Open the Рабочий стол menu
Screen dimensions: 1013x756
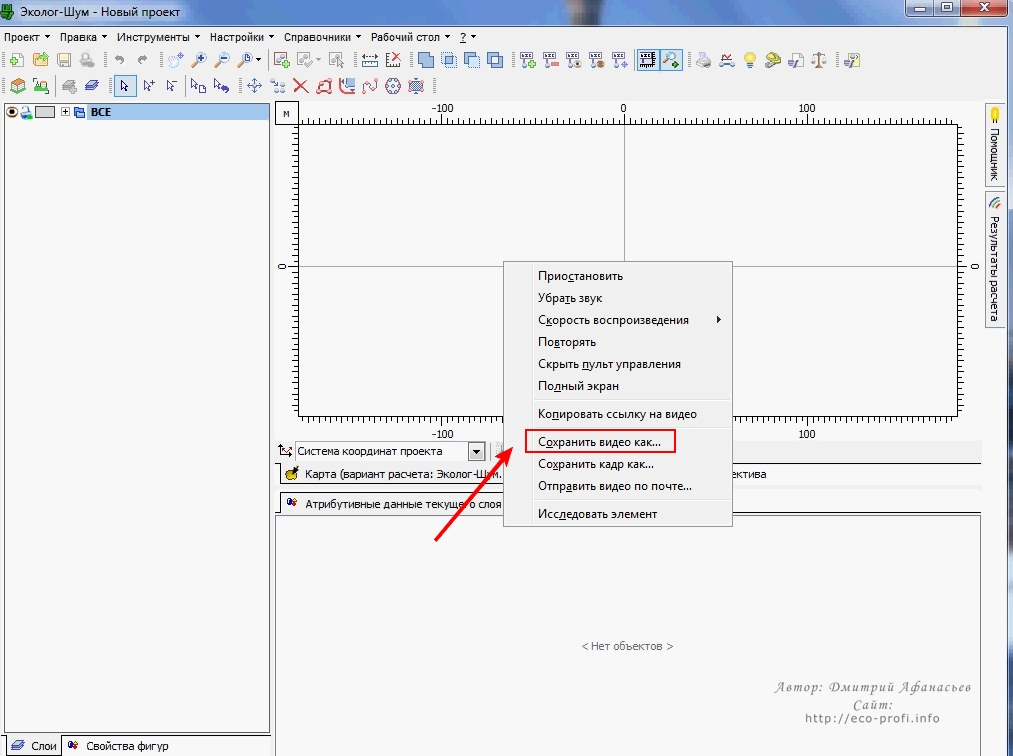click(x=410, y=37)
